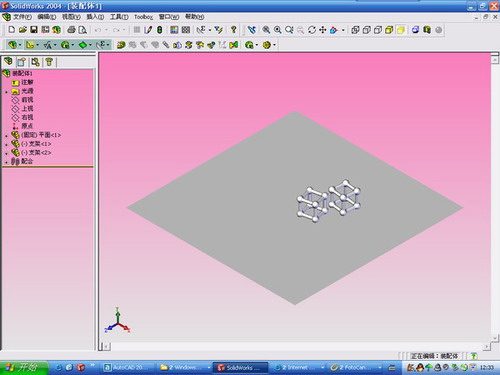Click the traffic-light Rebuild icon
Viewport: 500px width, 375px height.
coord(160,30)
